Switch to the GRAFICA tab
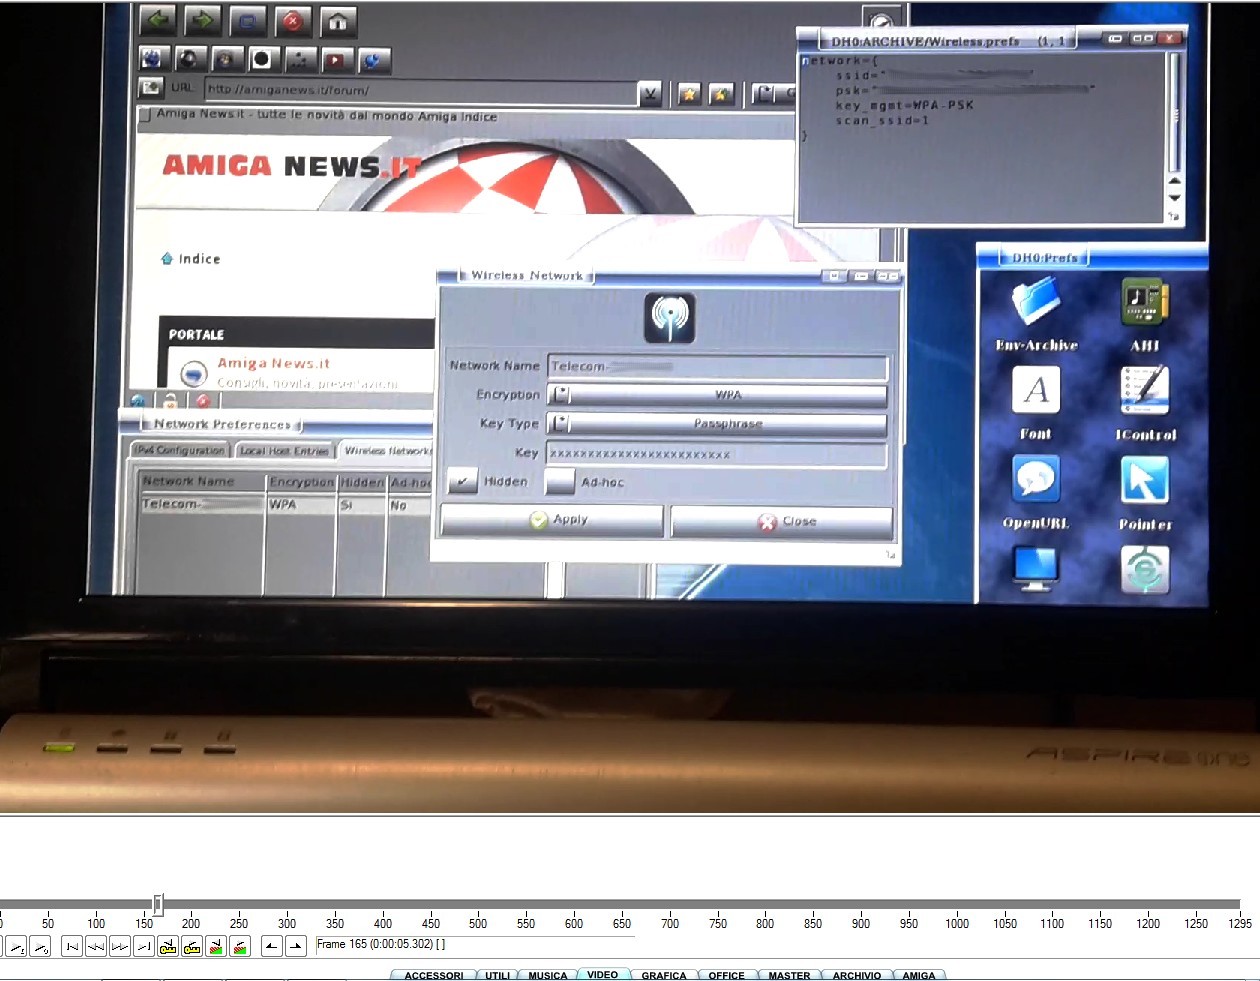This screenshot has width=1260, height=981. point(664,975)
